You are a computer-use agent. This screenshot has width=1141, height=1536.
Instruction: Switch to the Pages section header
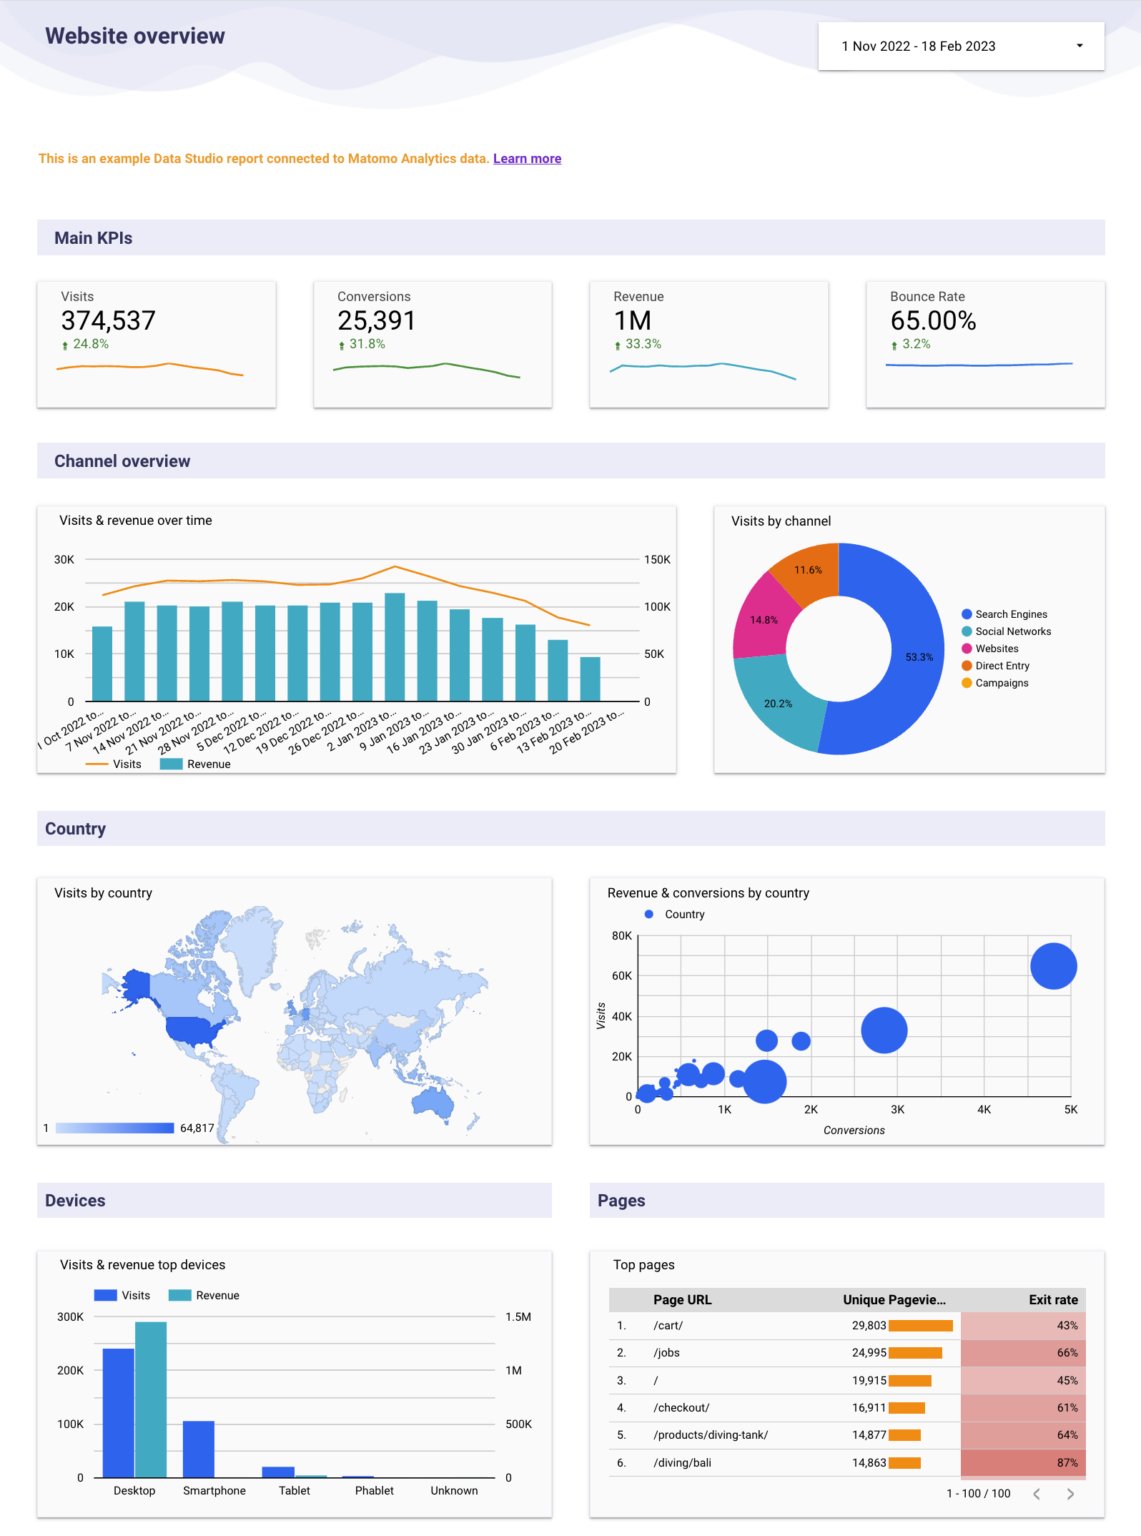620,1200
